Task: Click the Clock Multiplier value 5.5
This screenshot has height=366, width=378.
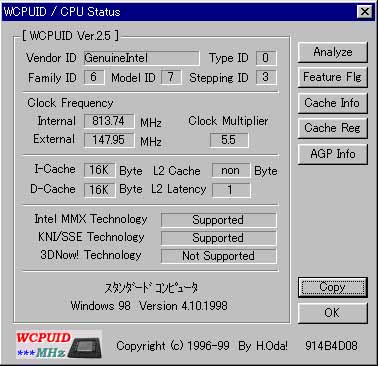Action: coord(229,140)
